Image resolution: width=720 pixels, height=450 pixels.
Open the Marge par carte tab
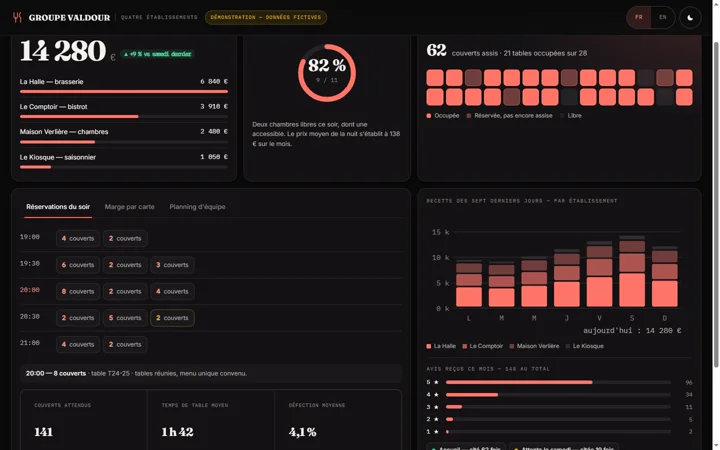coord(129,207)
